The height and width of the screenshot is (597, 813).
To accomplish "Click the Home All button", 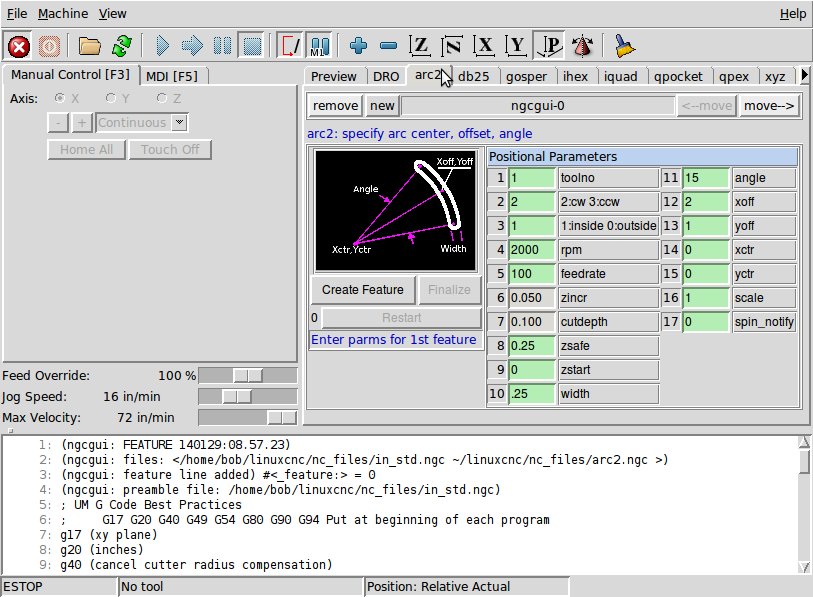I will tap(86, 149).
